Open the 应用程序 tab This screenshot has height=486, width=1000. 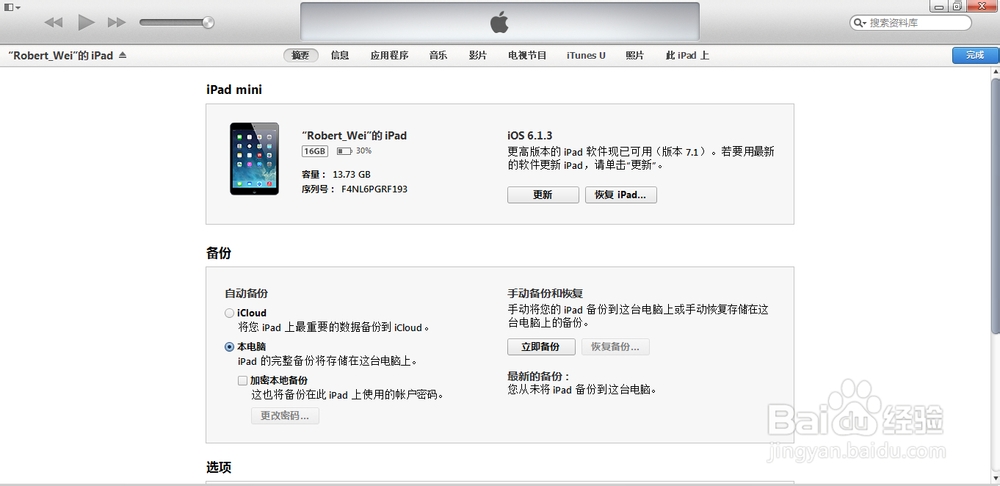(x=389, y=55)
